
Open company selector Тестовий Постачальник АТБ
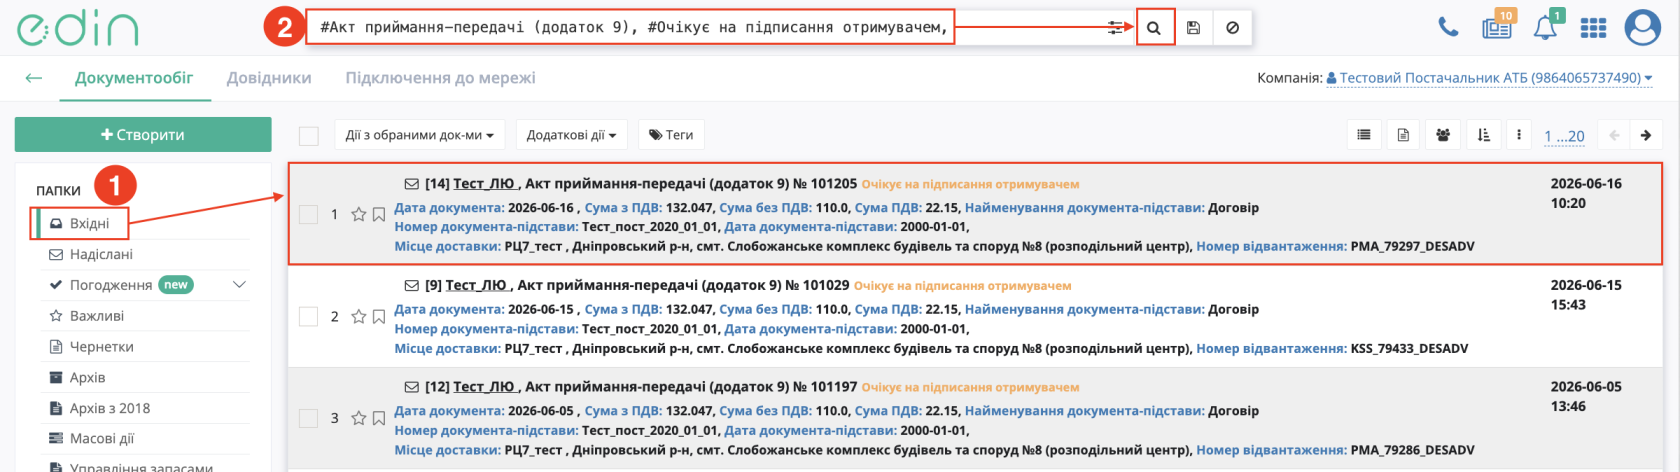[1489, 78]
